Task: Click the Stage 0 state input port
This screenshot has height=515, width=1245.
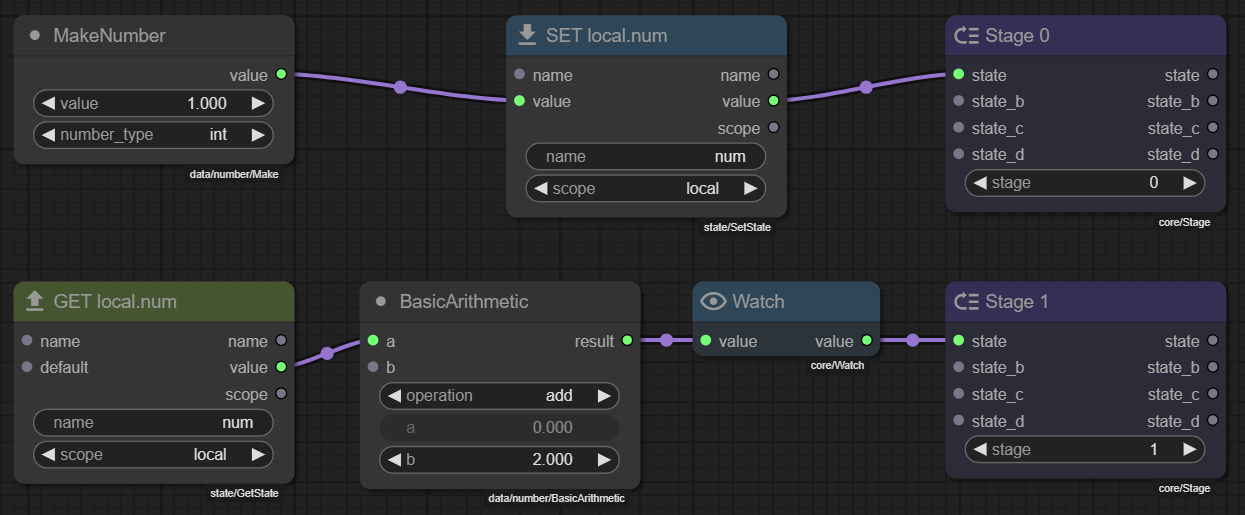Action: 959,74
